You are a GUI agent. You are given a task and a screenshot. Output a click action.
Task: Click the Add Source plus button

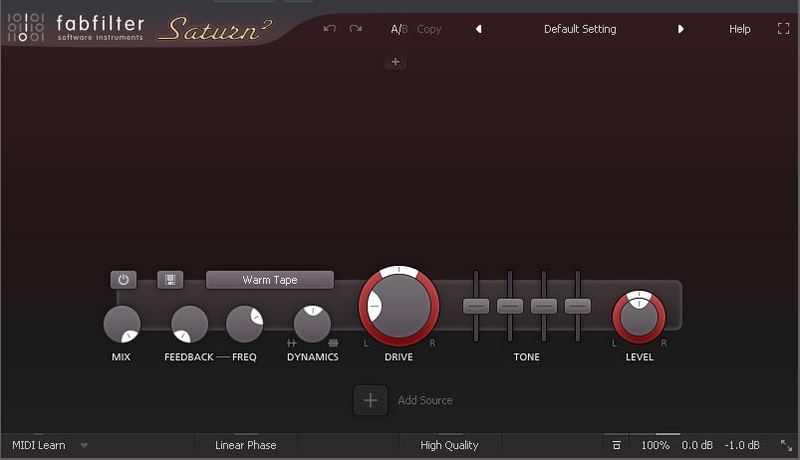pos(370,400)
